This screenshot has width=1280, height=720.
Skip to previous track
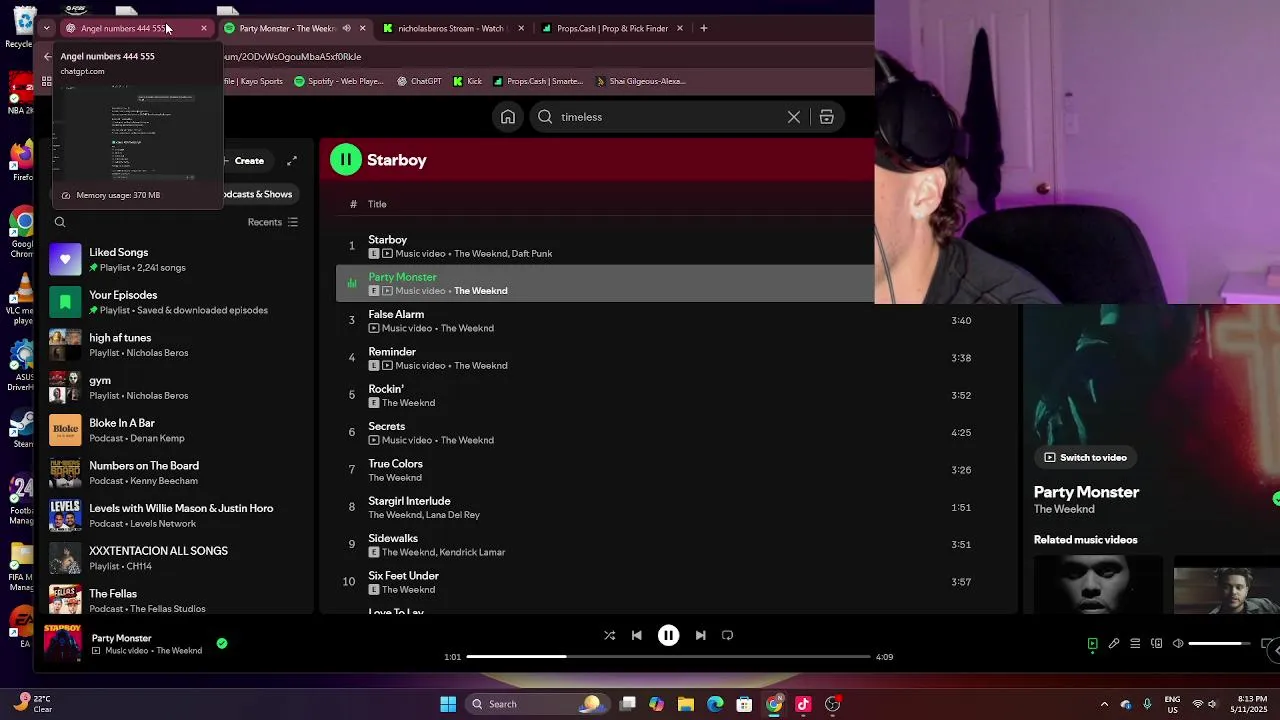click(x=637, y=635)
